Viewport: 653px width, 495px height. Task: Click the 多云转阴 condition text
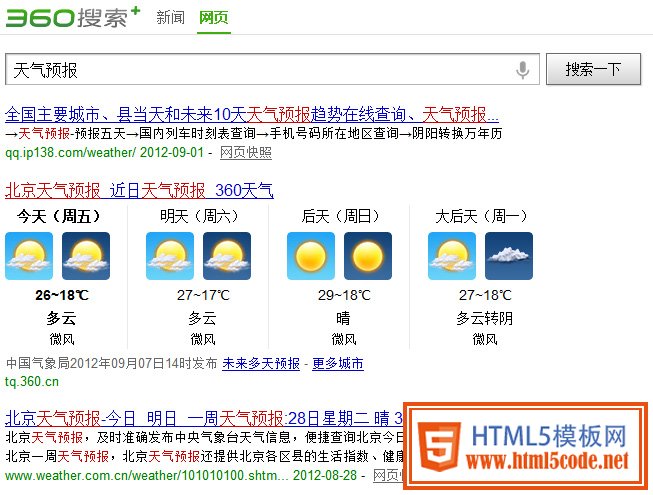pyautogui.click(x=484, y=318)
